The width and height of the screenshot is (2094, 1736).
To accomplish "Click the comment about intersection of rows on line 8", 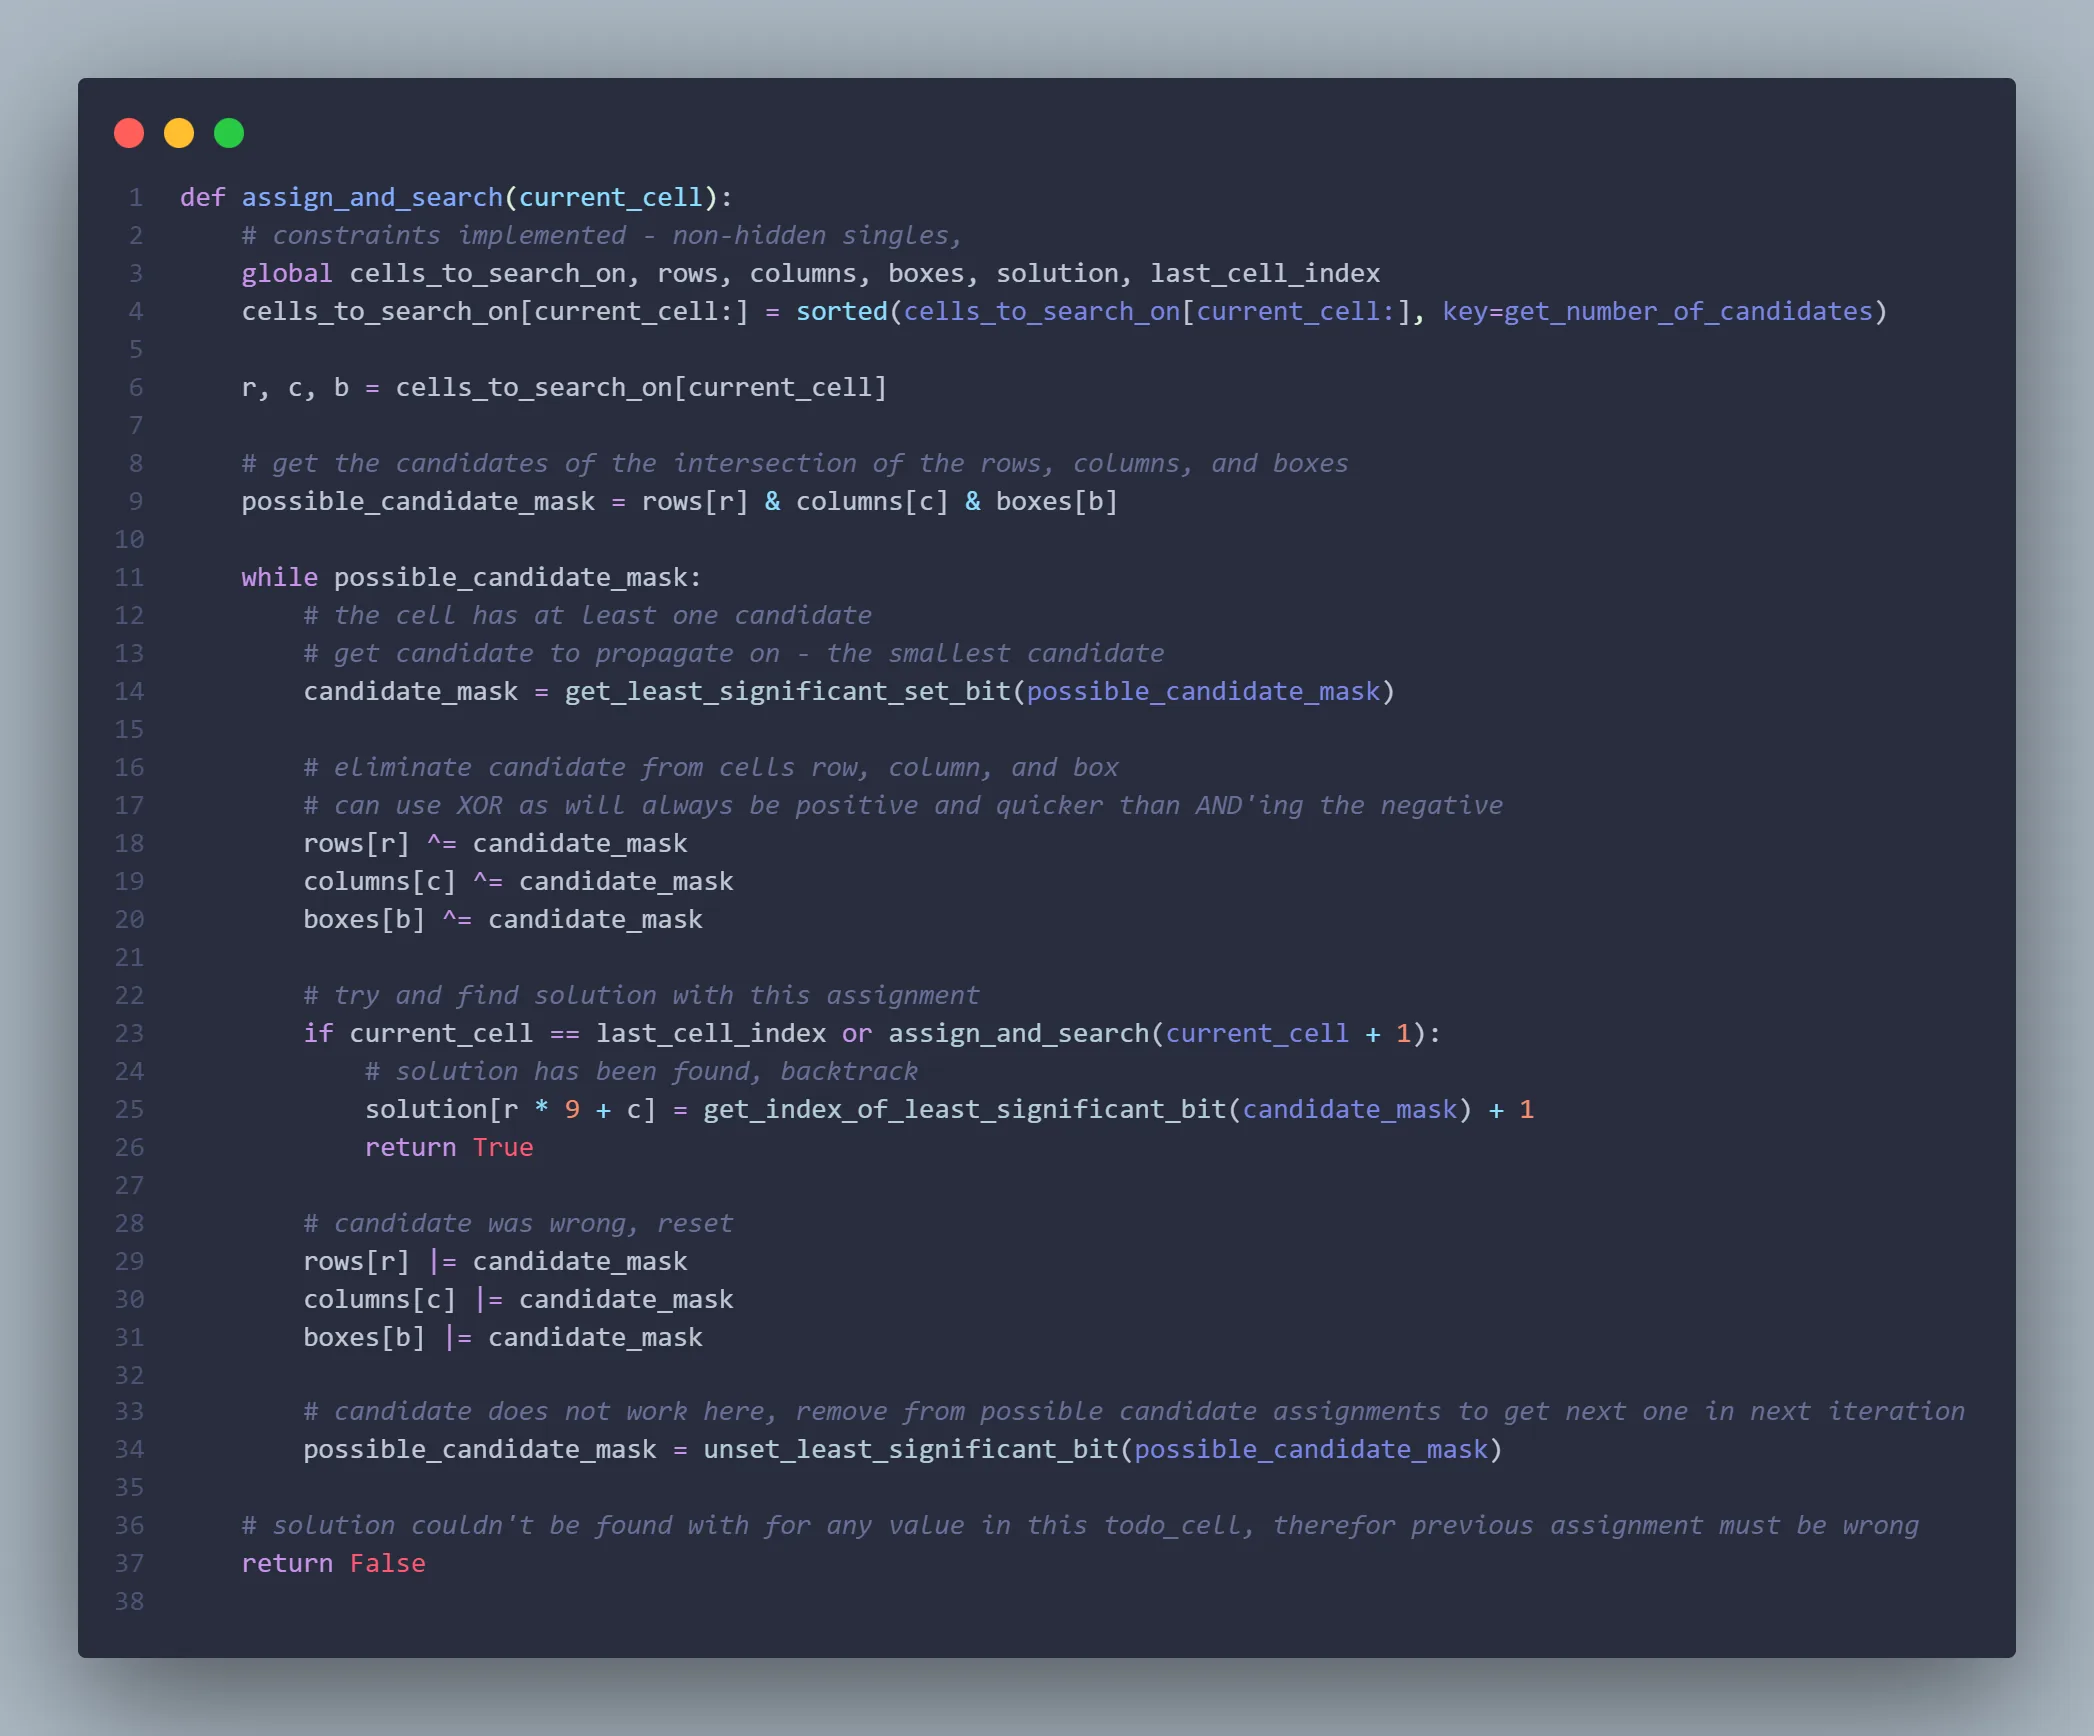I will click(795, 463).
